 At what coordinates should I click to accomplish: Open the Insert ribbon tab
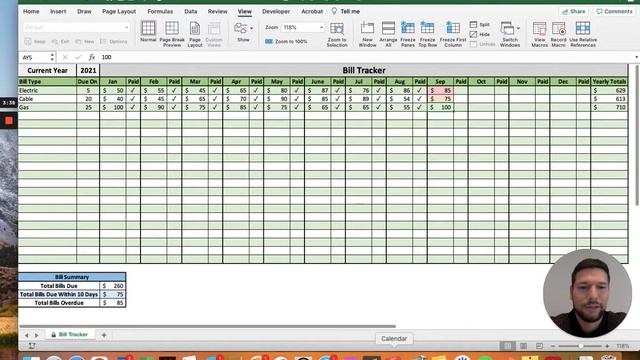tap(58, 11)
